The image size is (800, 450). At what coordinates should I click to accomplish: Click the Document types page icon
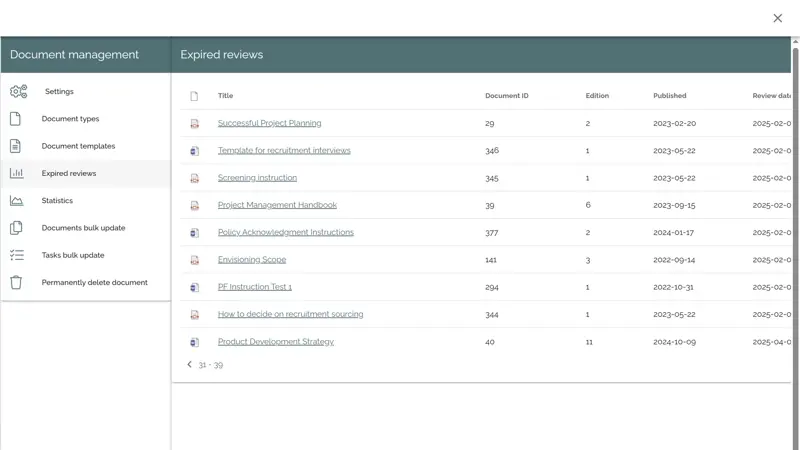(x=15, y=119)
